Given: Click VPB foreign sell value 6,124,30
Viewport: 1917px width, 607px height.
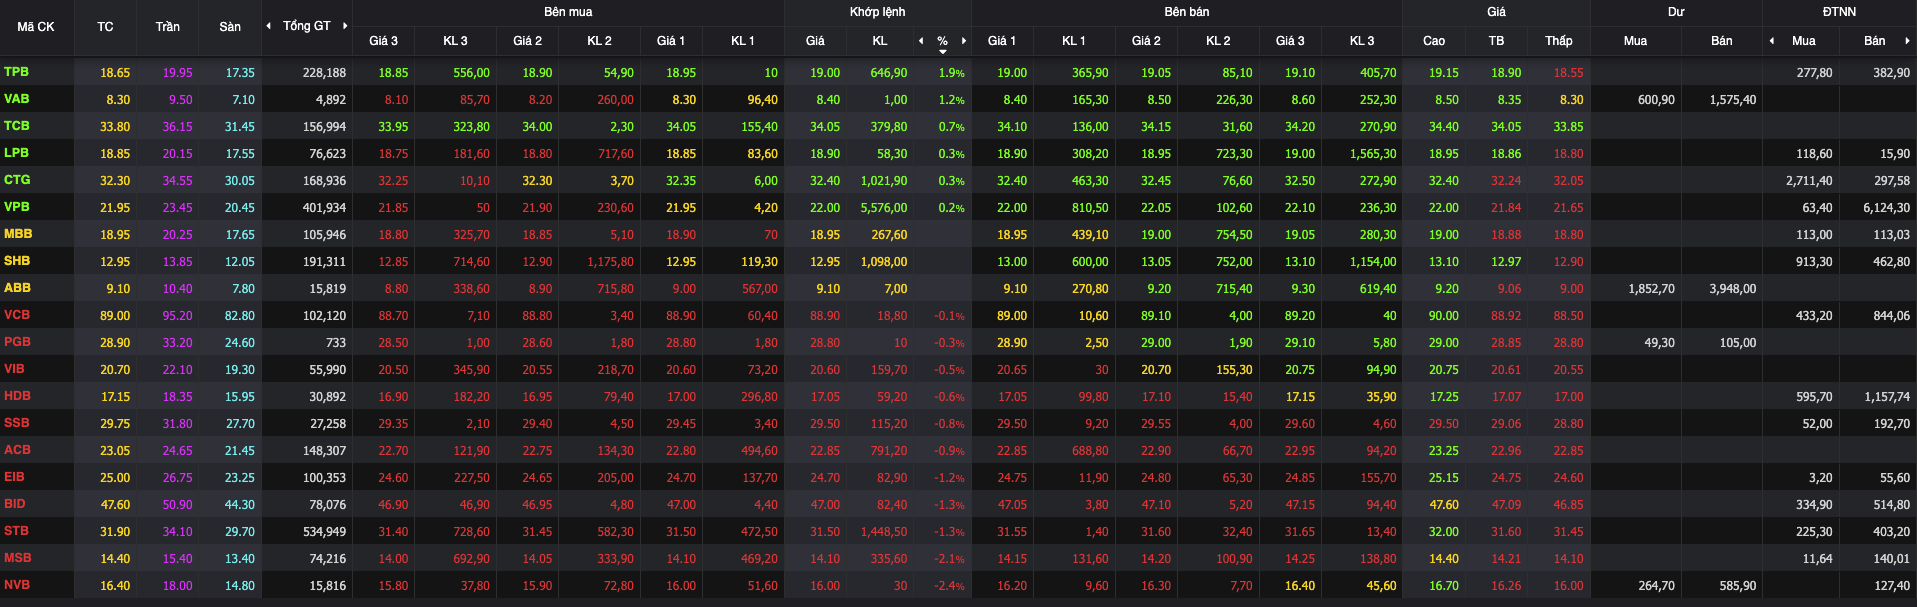Looking at the screenshot, I should point(1886,208).
